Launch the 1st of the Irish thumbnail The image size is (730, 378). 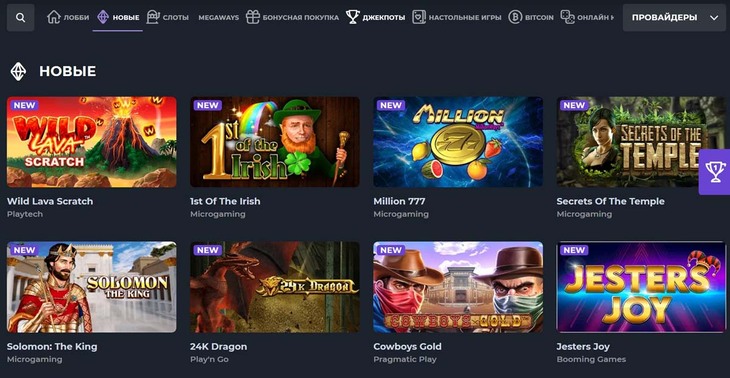point(275,142)
